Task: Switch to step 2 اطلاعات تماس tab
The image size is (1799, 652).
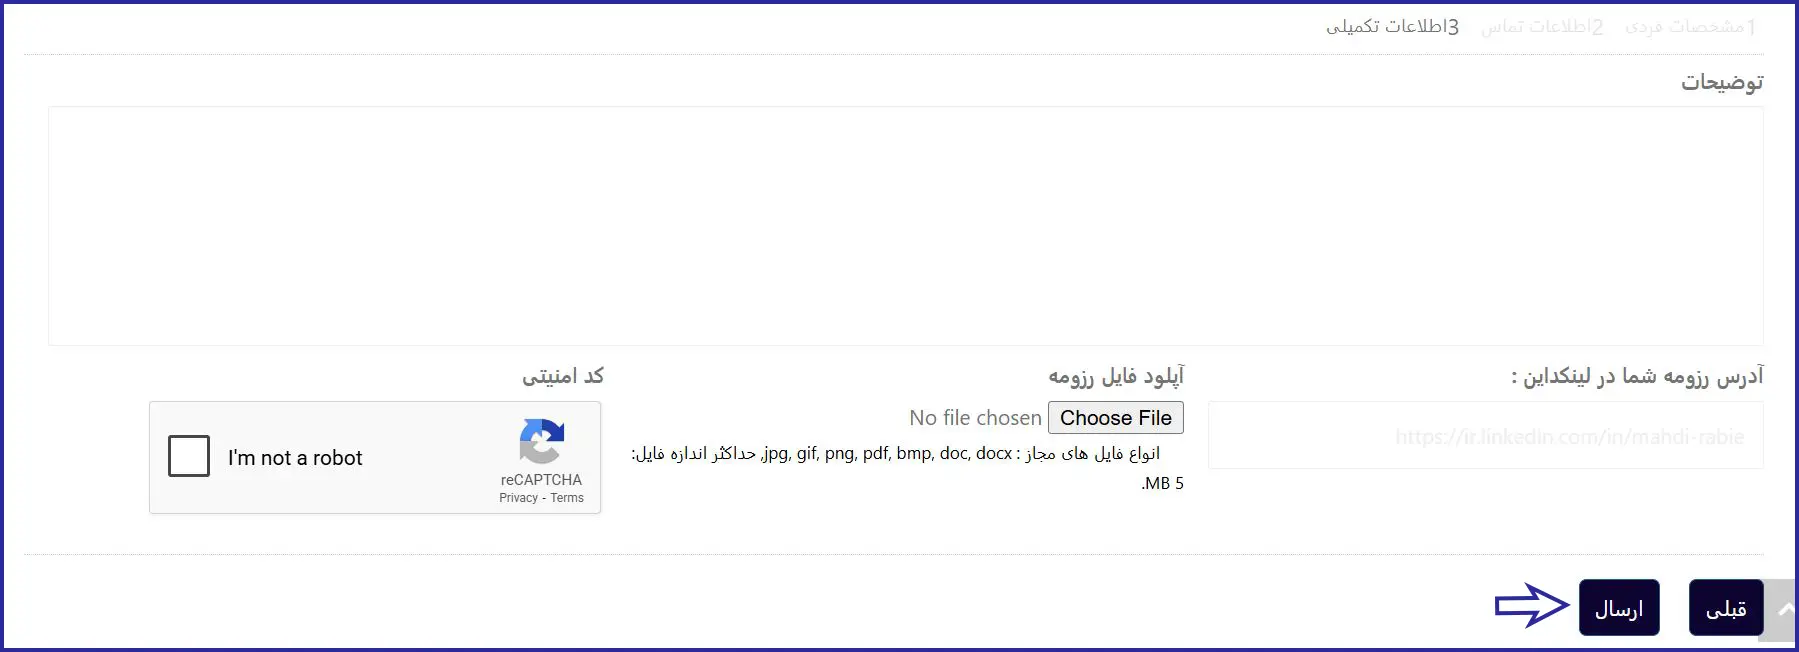Action: 1542,27
